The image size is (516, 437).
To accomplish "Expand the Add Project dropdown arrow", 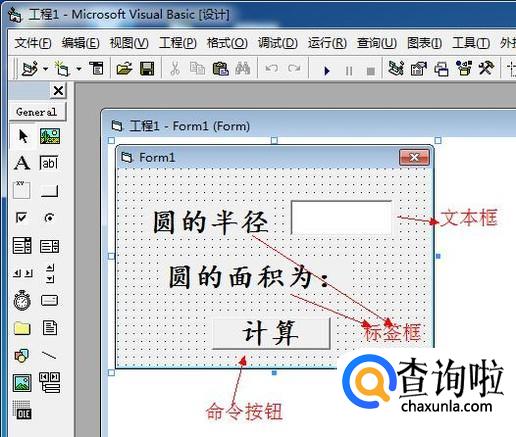I will [45, 69].
